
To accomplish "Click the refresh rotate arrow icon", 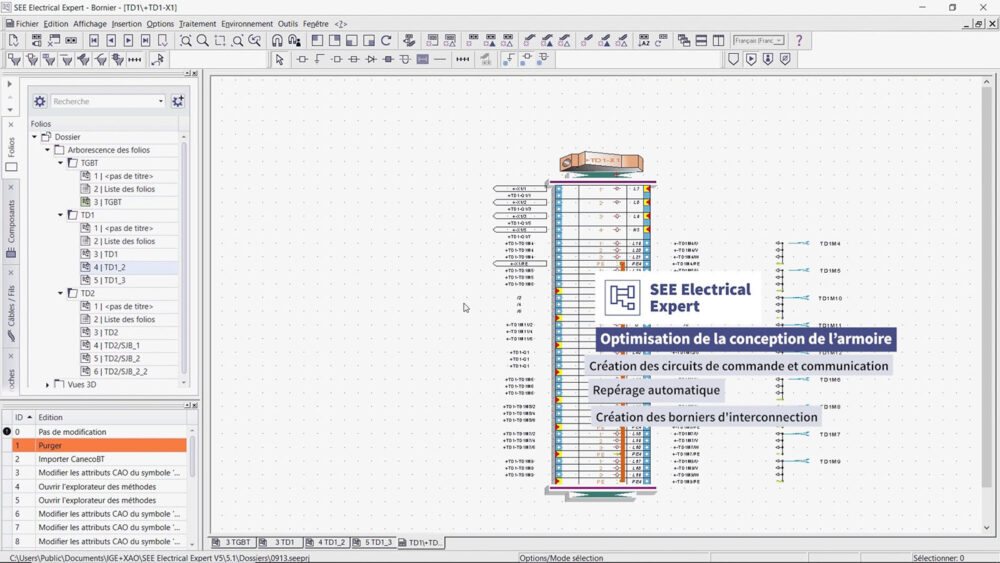I will (386, 40).
